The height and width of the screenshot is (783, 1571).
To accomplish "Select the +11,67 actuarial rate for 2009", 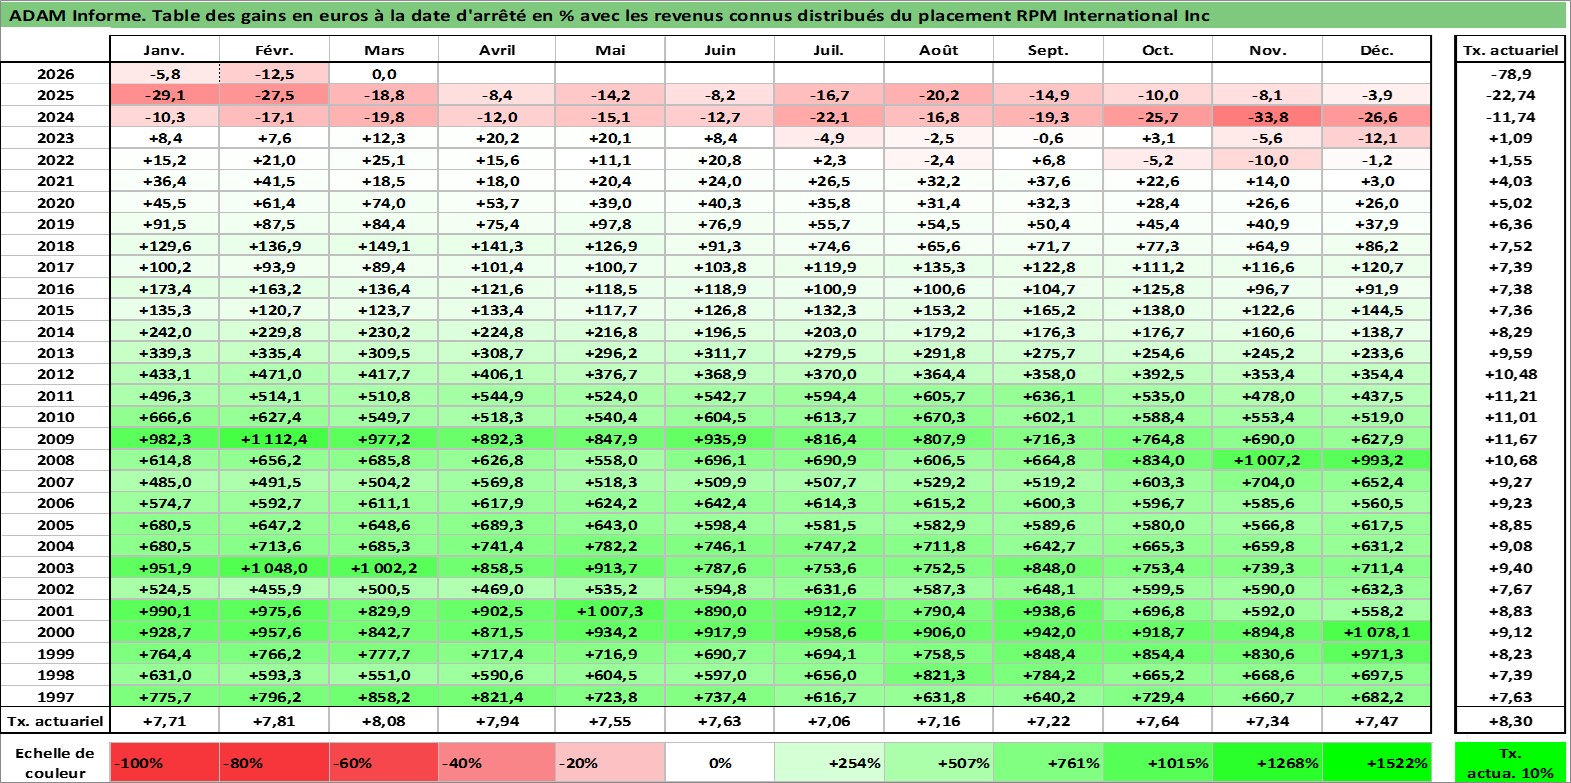I will pos(1510,439).
